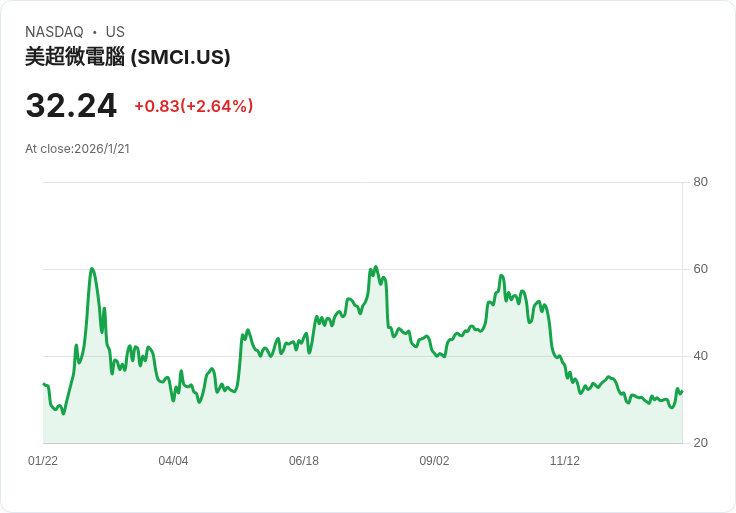Click the 06/18 date on the axis
The image size is (736, 513).
point(304,461)
